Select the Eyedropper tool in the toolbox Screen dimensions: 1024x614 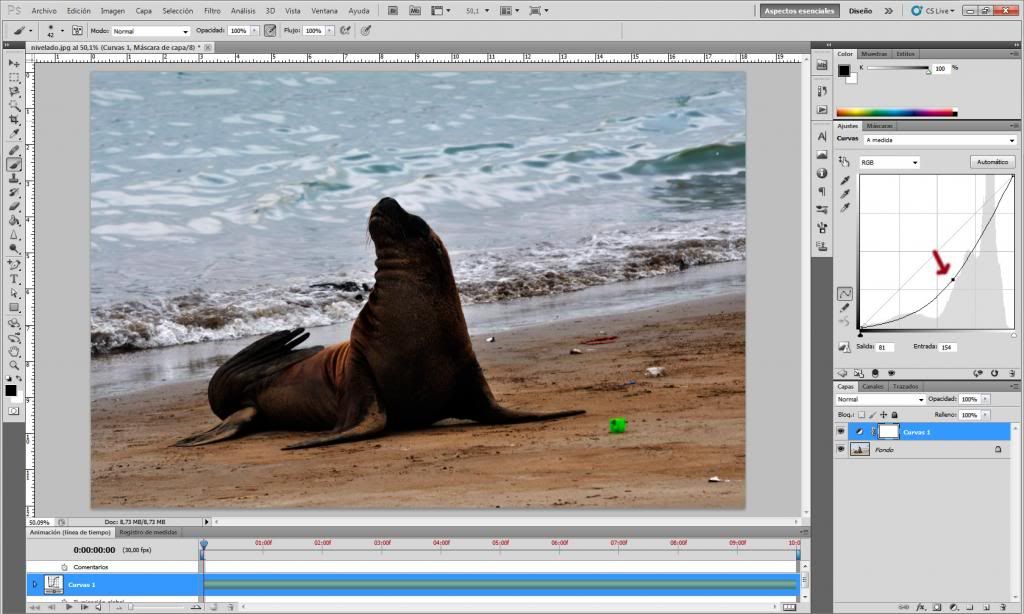(14, 135)
